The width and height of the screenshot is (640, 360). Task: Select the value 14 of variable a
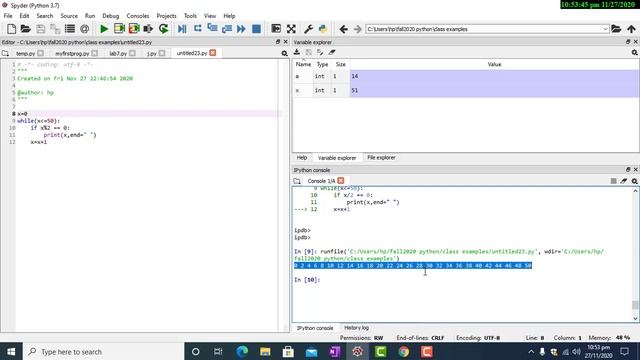click(494, 76)
